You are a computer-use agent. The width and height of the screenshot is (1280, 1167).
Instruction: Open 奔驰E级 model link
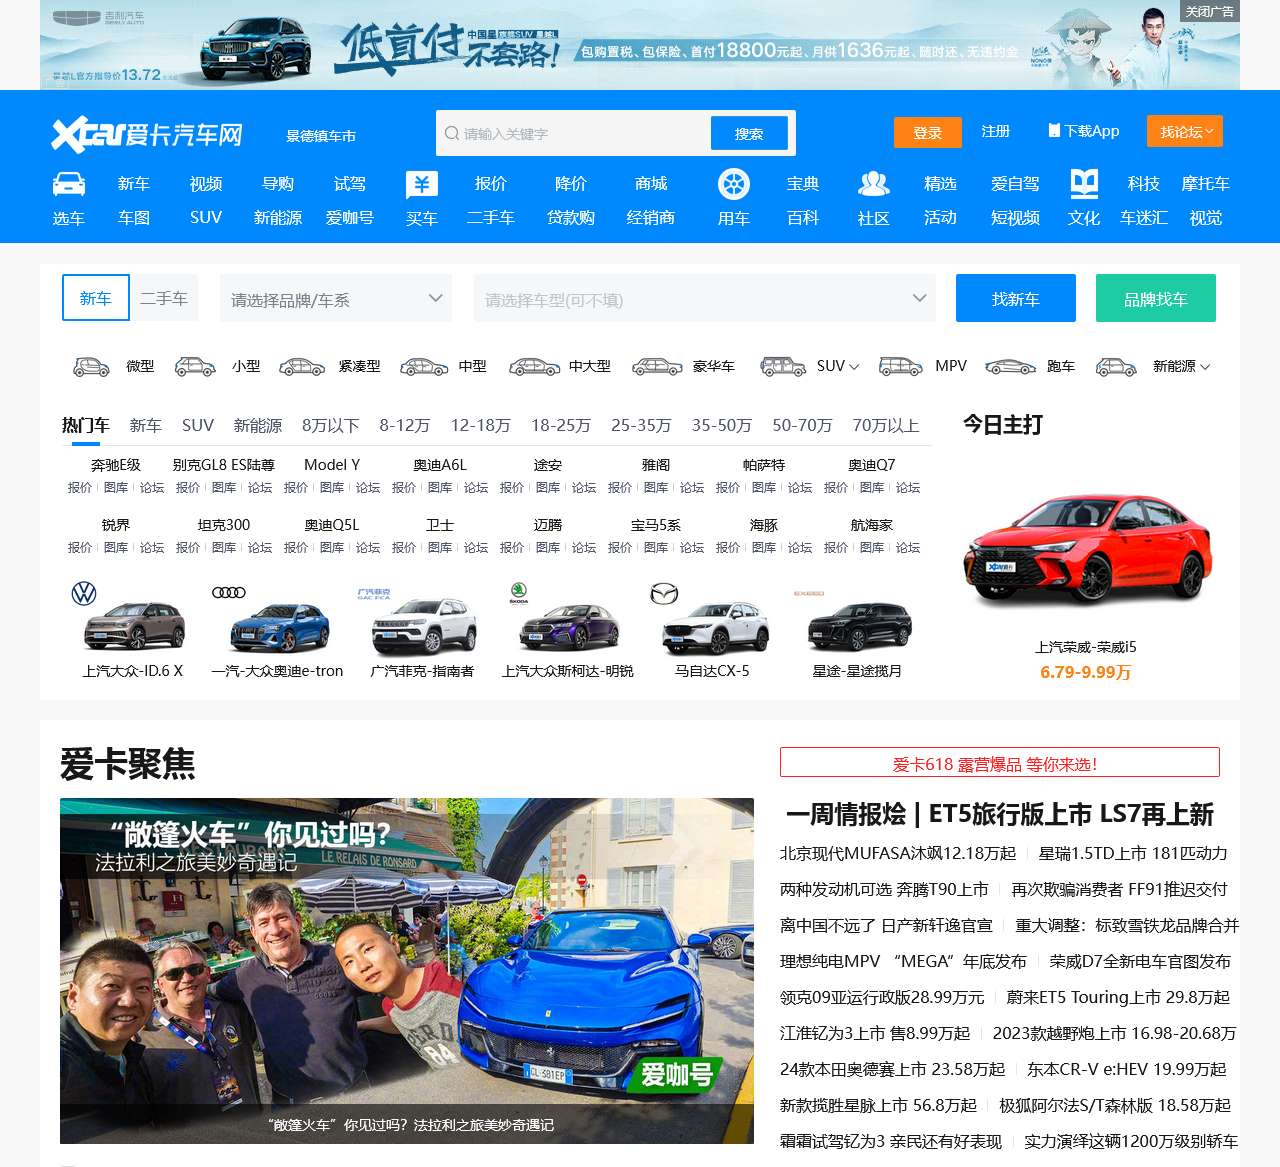click(116, 465)
